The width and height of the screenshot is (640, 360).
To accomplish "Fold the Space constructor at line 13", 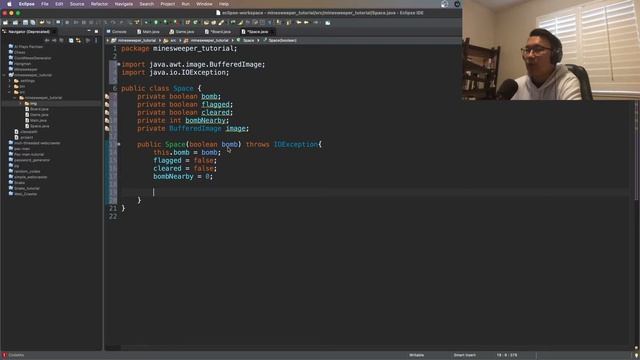I will point(119,144).
